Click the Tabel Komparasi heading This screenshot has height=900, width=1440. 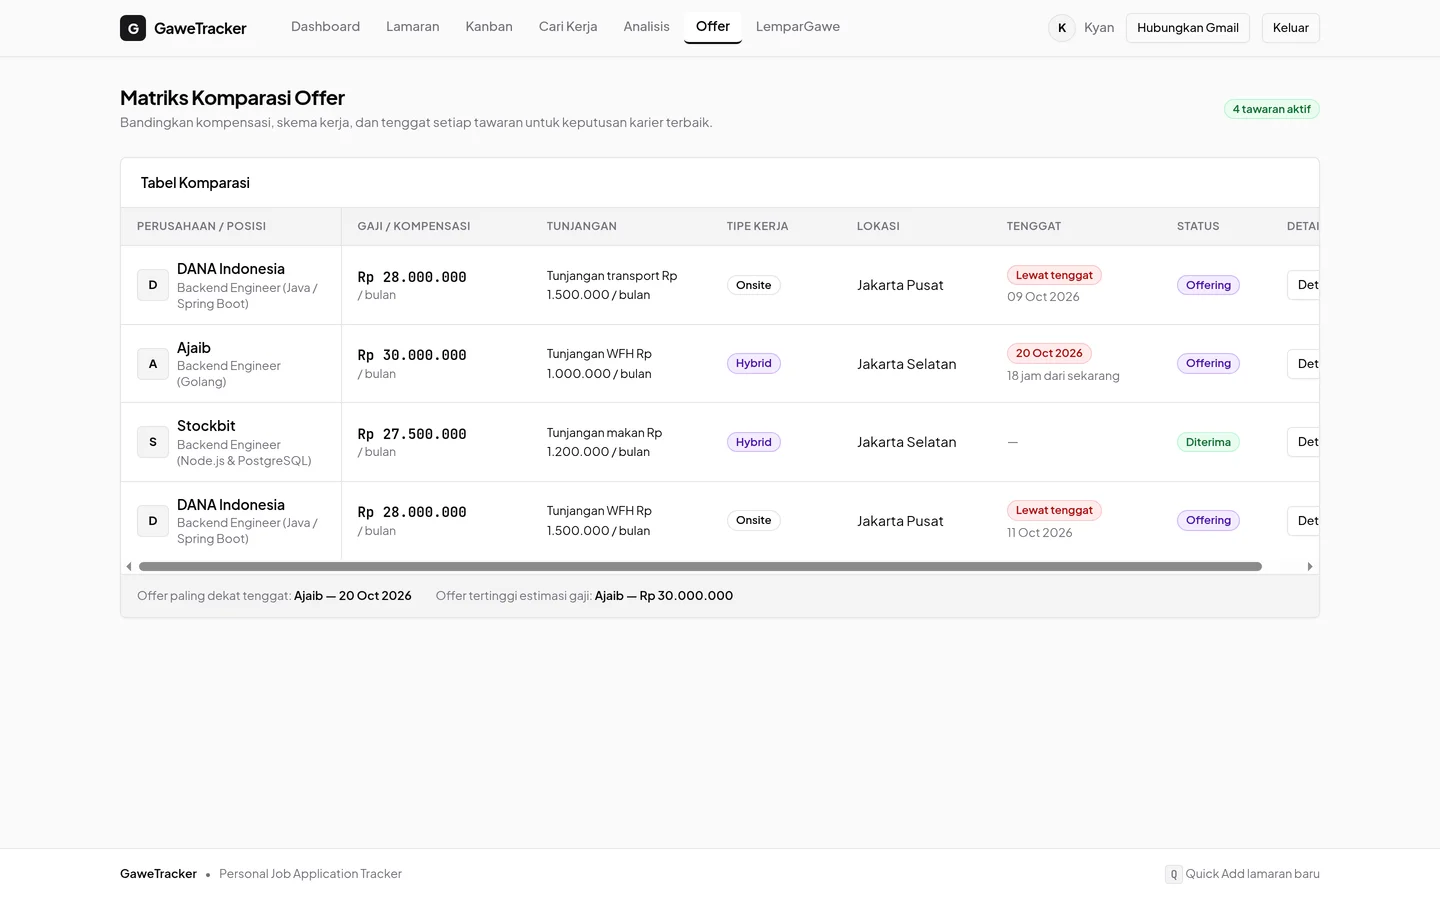pyautogui.click(x=195, y=183)
